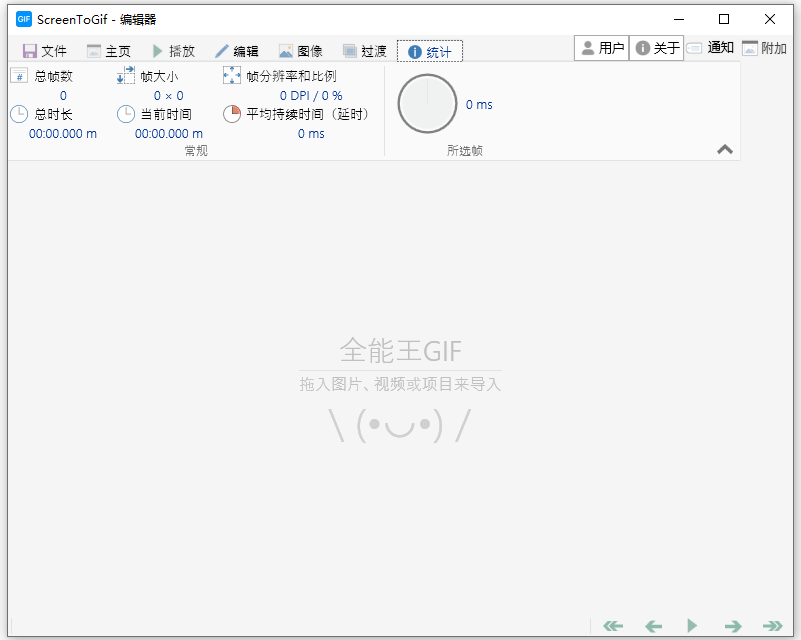This screenshot has width=801, height=640.
Task: Click the 所选帧 group label
Action: pyautogui.click(x=465, y=150)
